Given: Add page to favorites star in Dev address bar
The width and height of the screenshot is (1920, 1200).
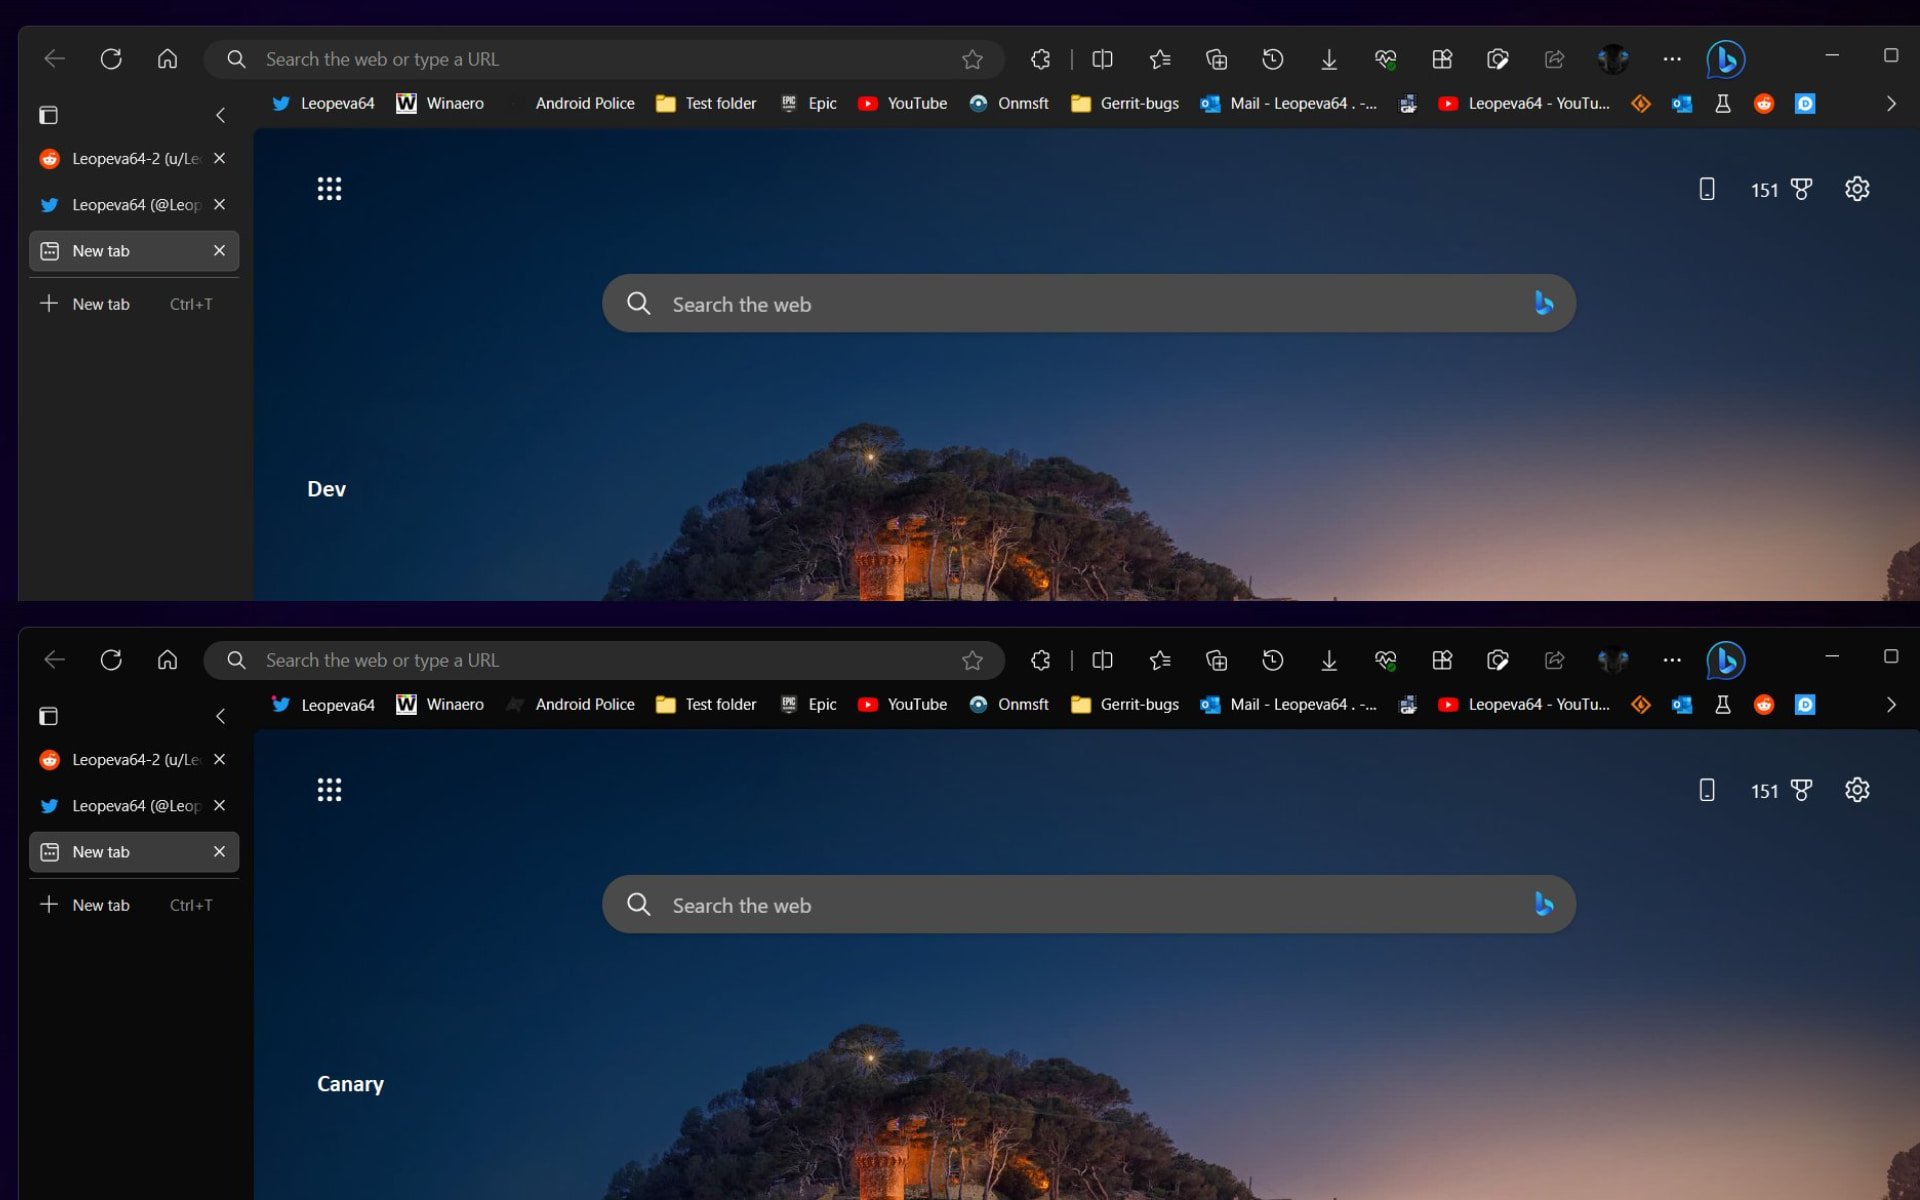Looking at the screenshot, I should [x=972, y=59].
